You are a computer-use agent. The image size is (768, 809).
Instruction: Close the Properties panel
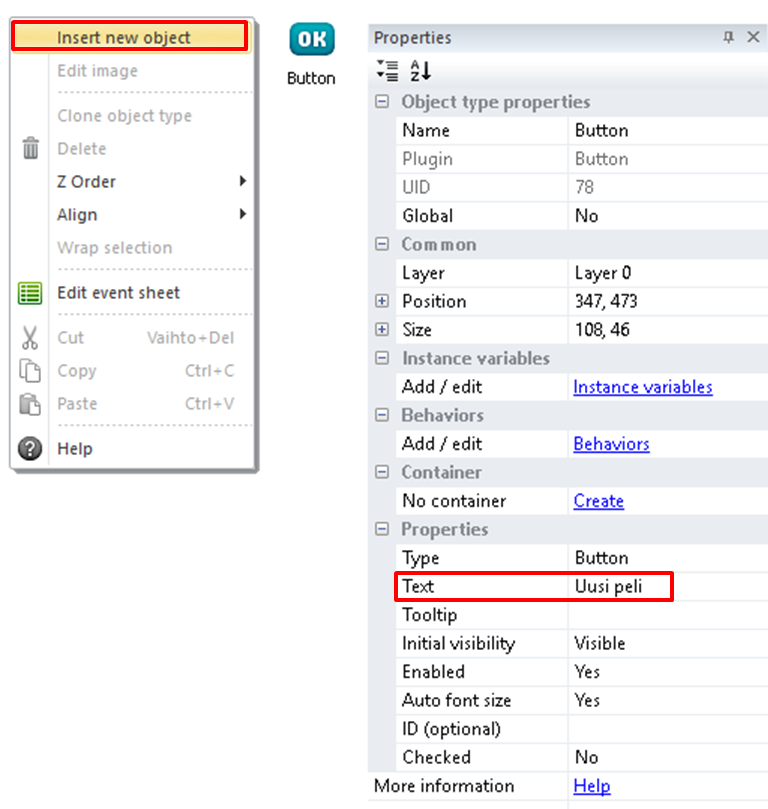753,37
